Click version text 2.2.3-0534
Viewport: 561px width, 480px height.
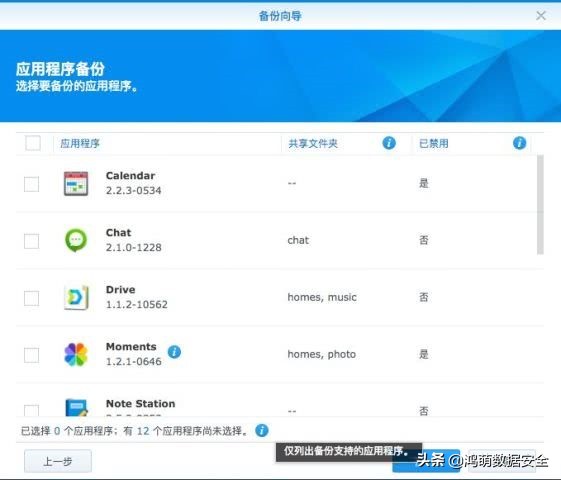[133, 190]
